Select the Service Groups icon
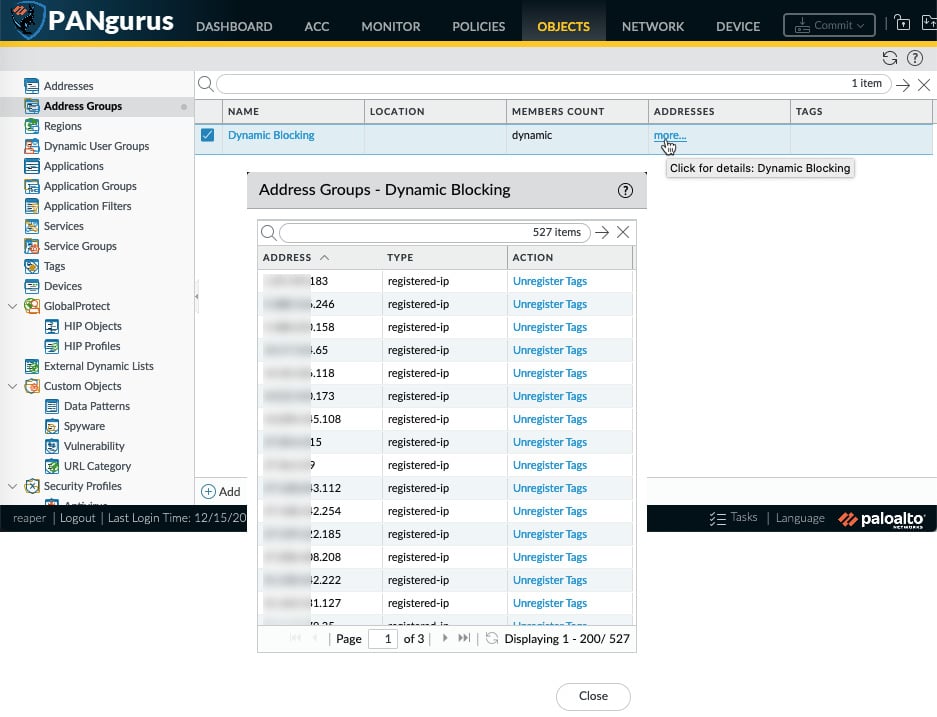This screenshot has height=717, width=937. tap(32, 246)
